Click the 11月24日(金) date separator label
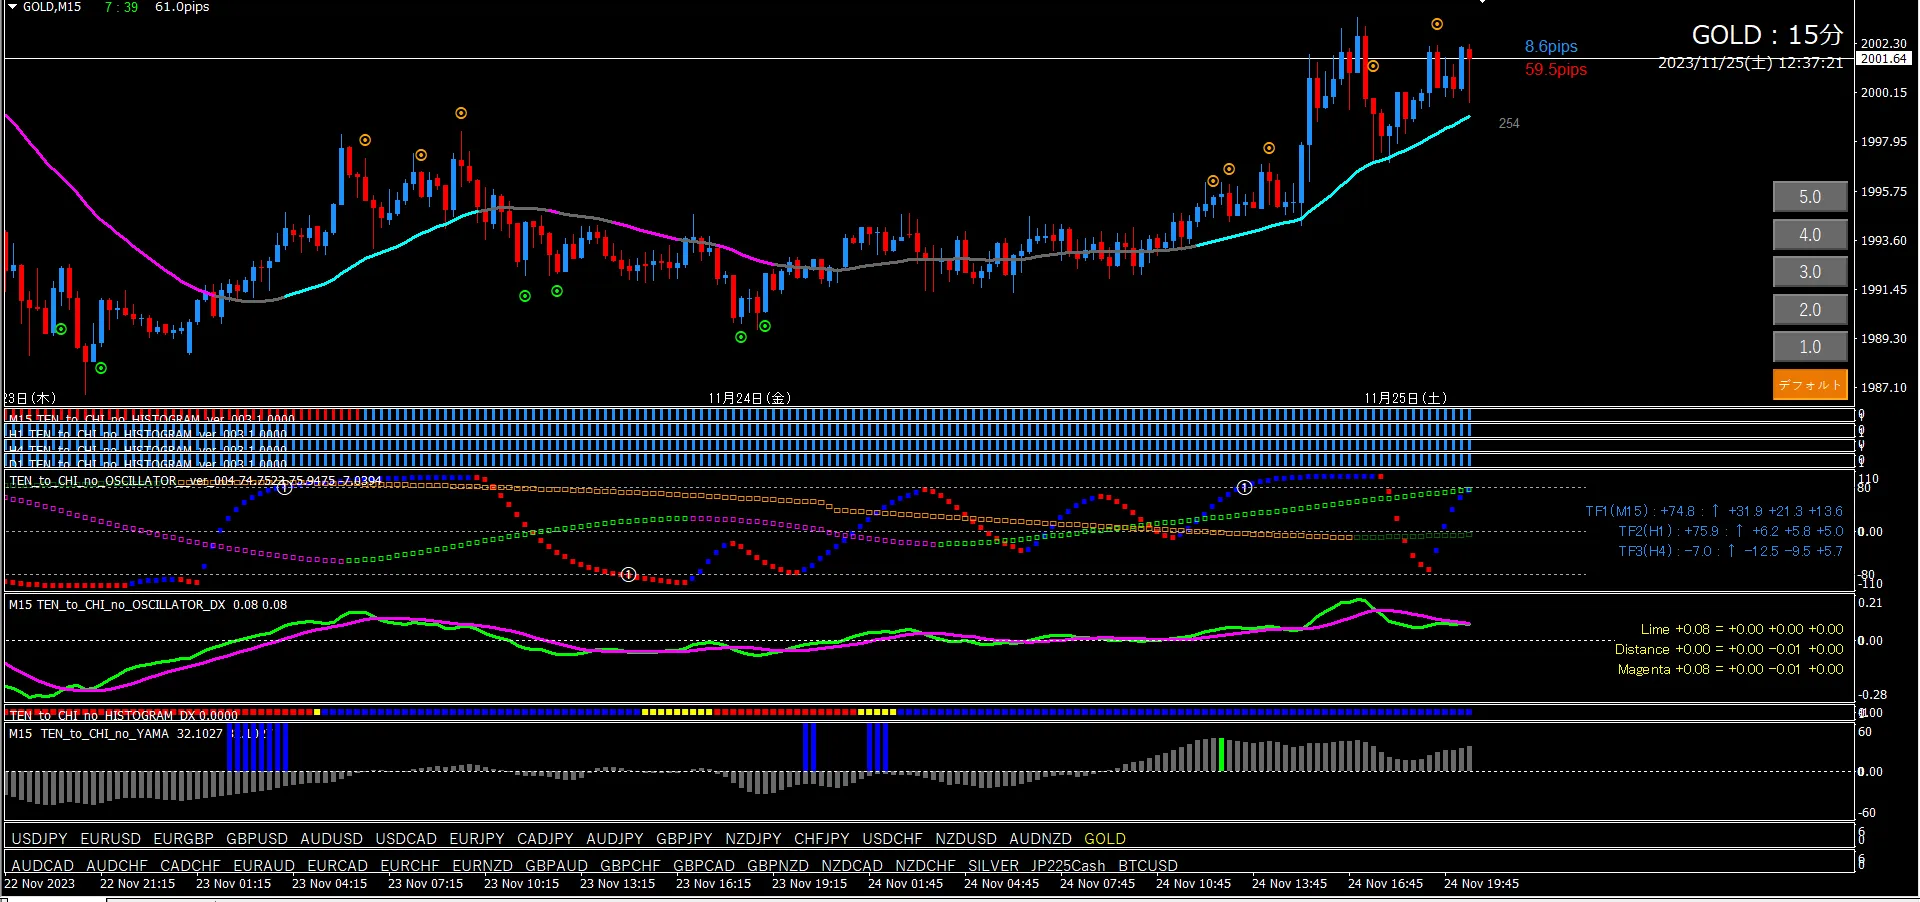This screenshot has height=902, width=1920. pos(750,398)
